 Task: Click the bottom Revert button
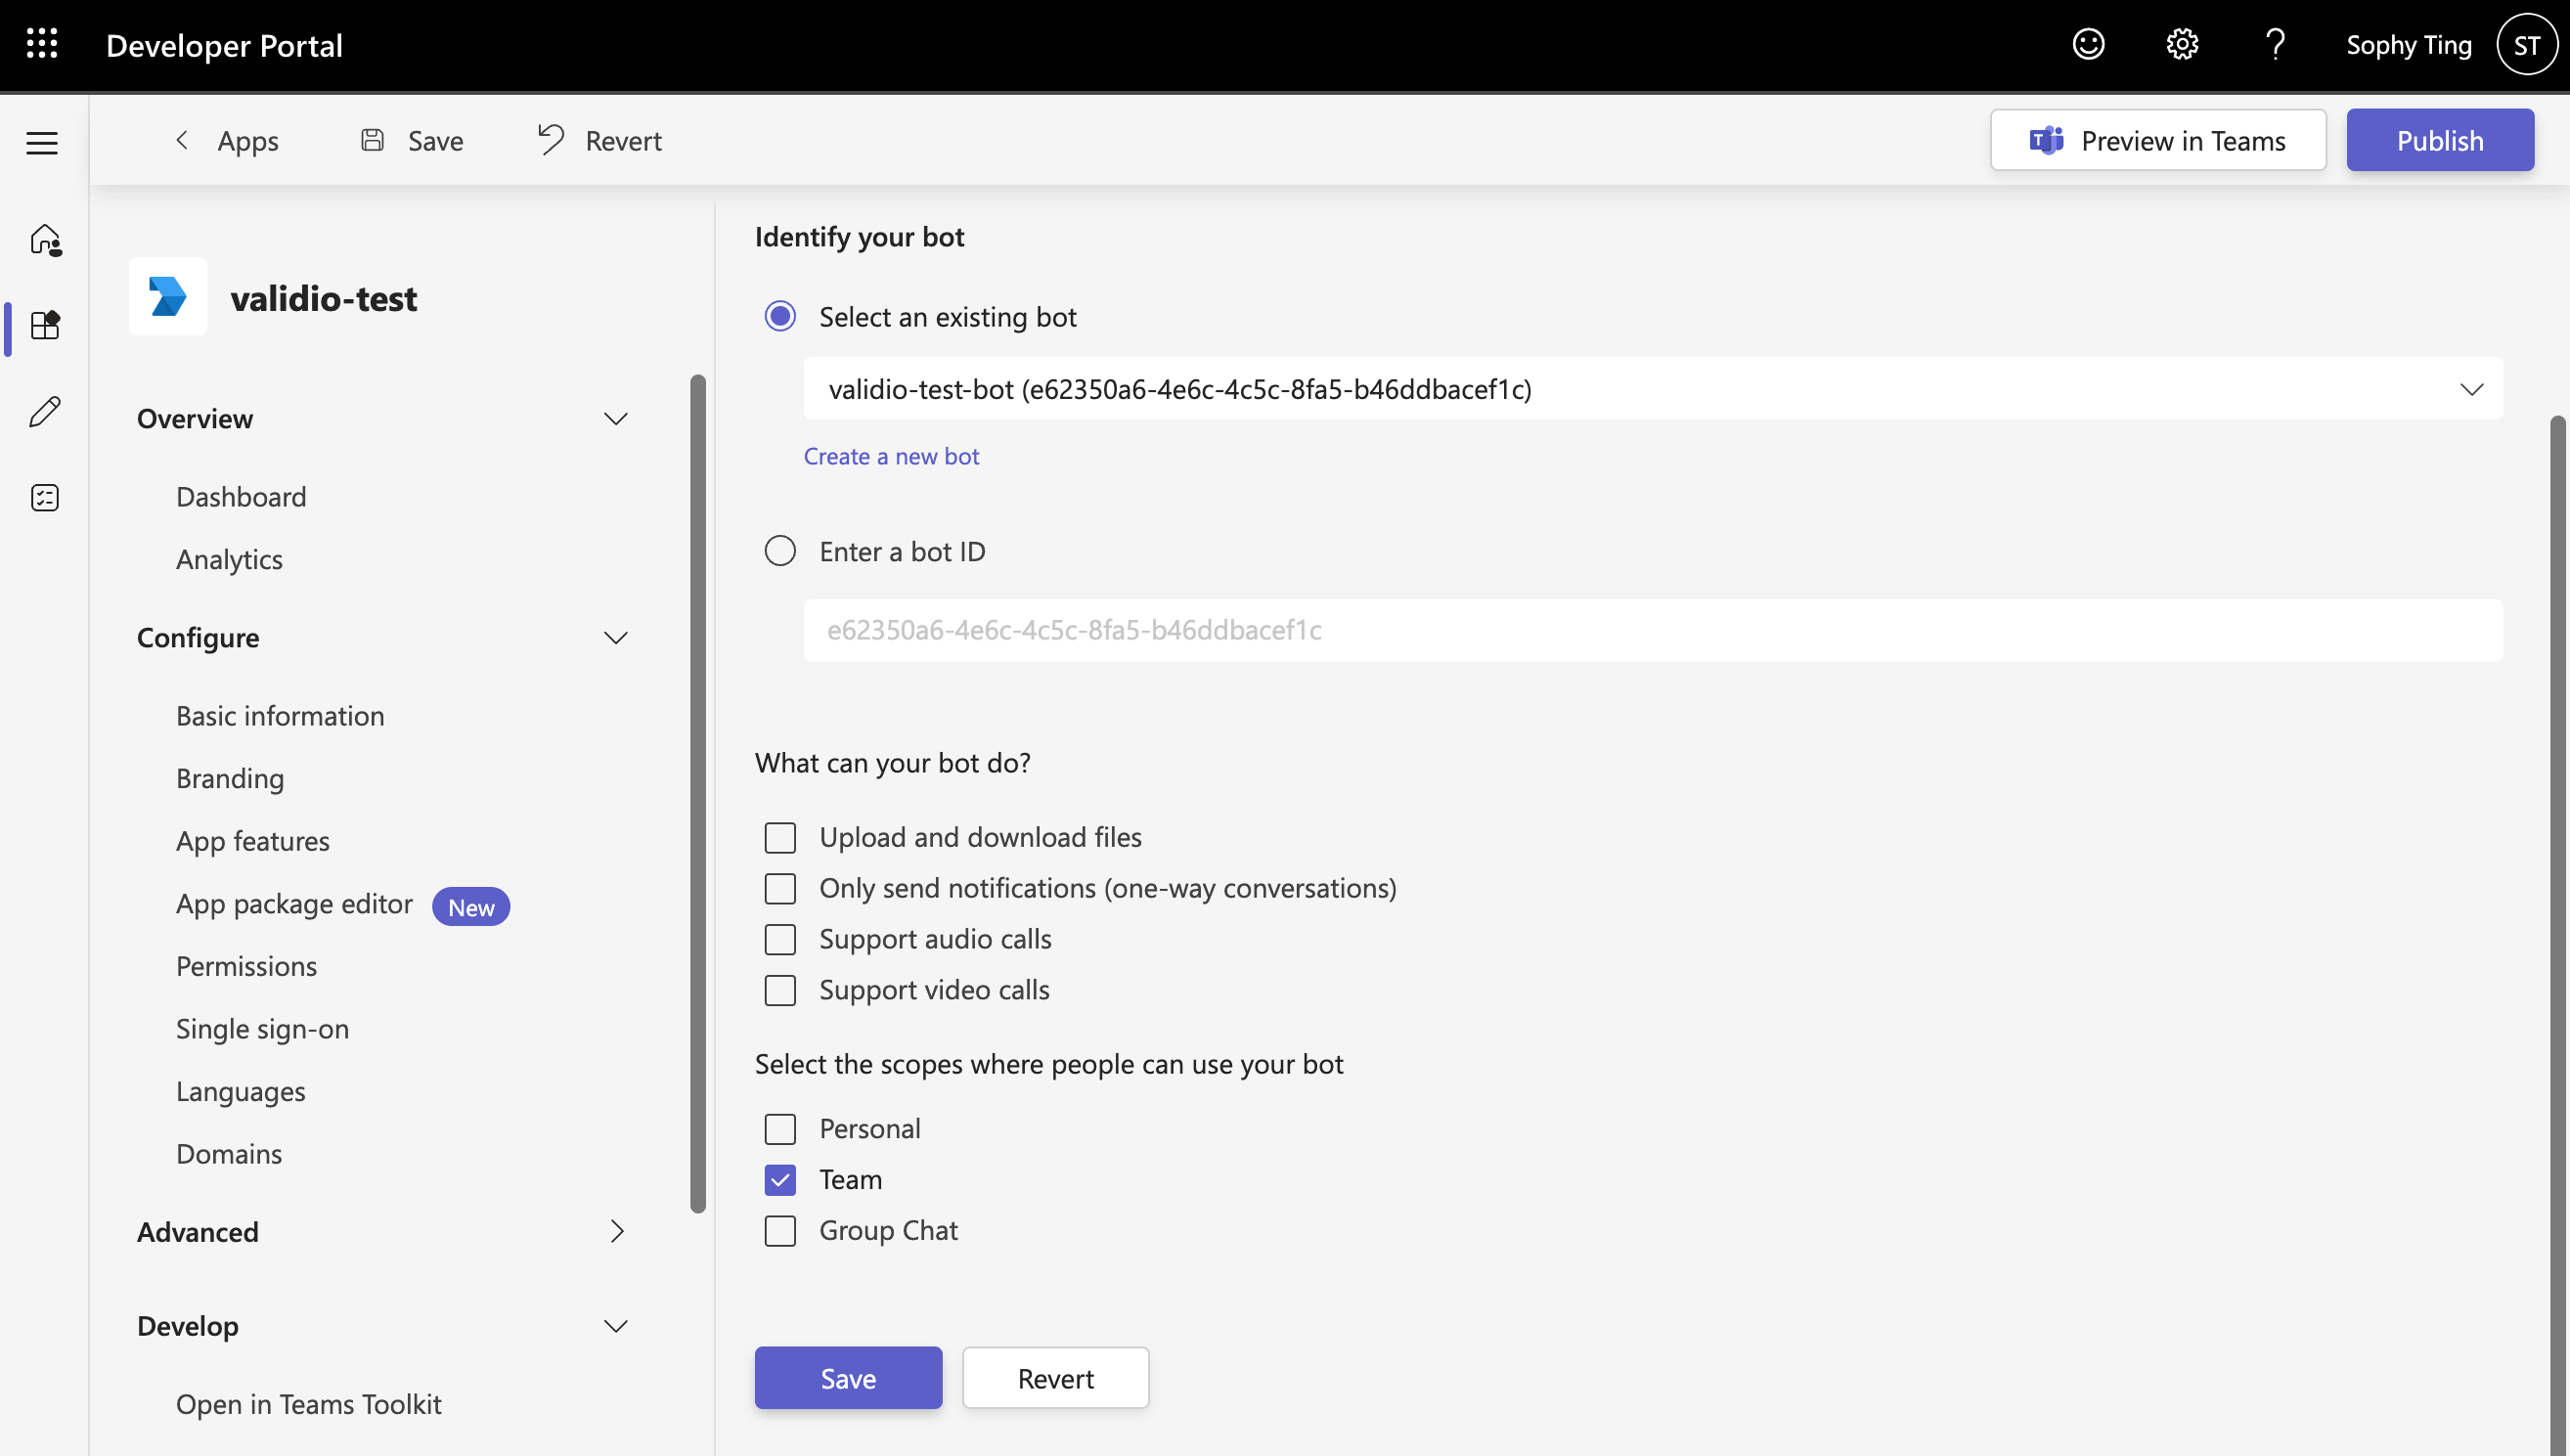tap(1056, 1378)
